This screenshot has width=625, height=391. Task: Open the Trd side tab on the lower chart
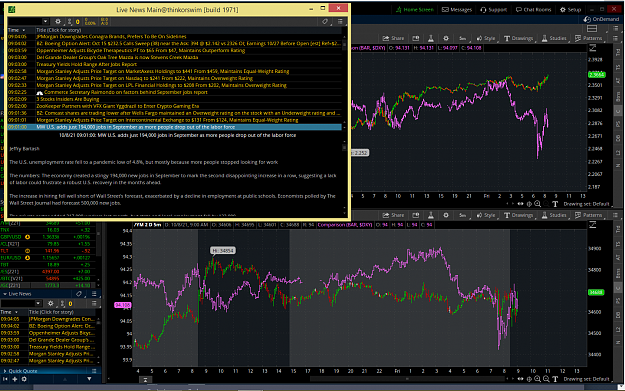(x=618, y=229)
